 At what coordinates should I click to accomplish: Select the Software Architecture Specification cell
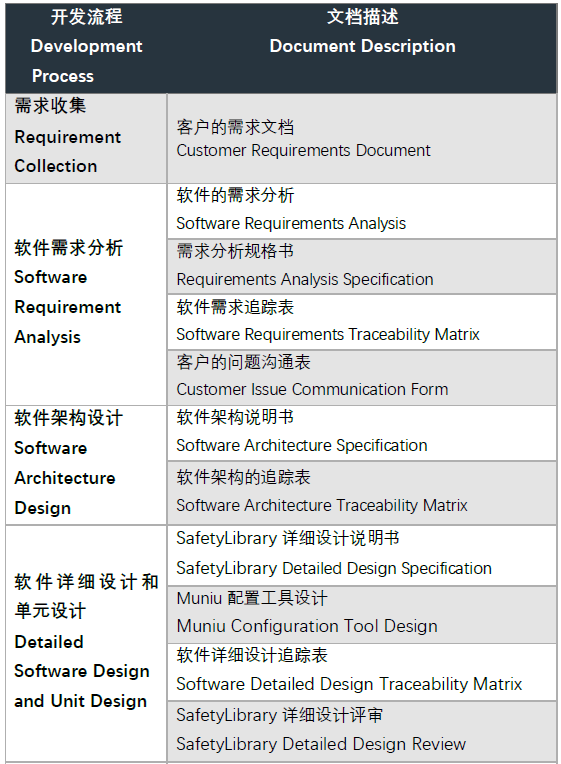(362, 433)
